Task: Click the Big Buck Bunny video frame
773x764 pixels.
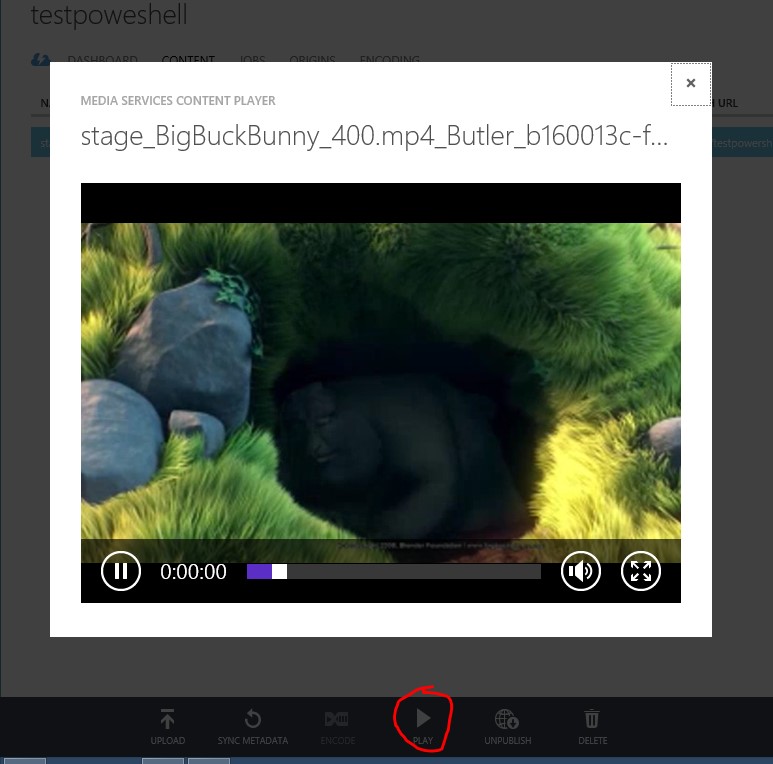Action: coord(380,380)
